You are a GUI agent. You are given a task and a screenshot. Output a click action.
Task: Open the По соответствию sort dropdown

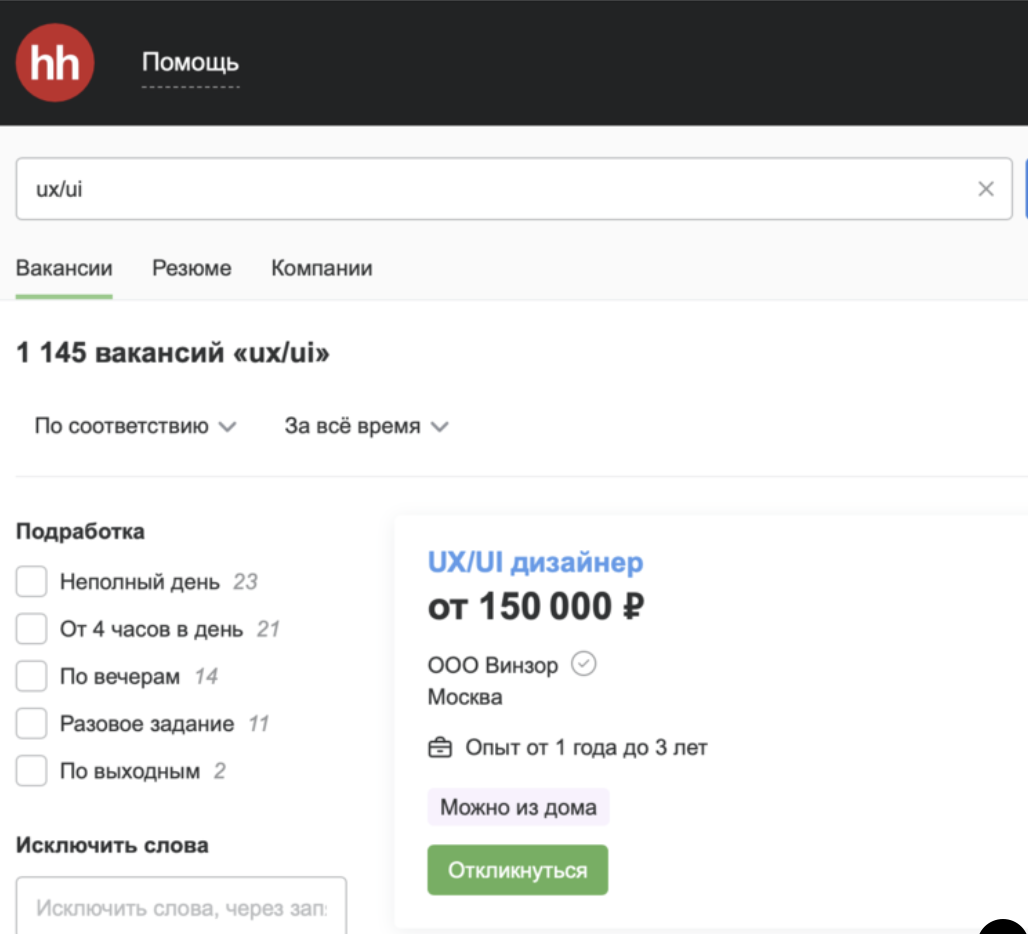tap(135, 426)
